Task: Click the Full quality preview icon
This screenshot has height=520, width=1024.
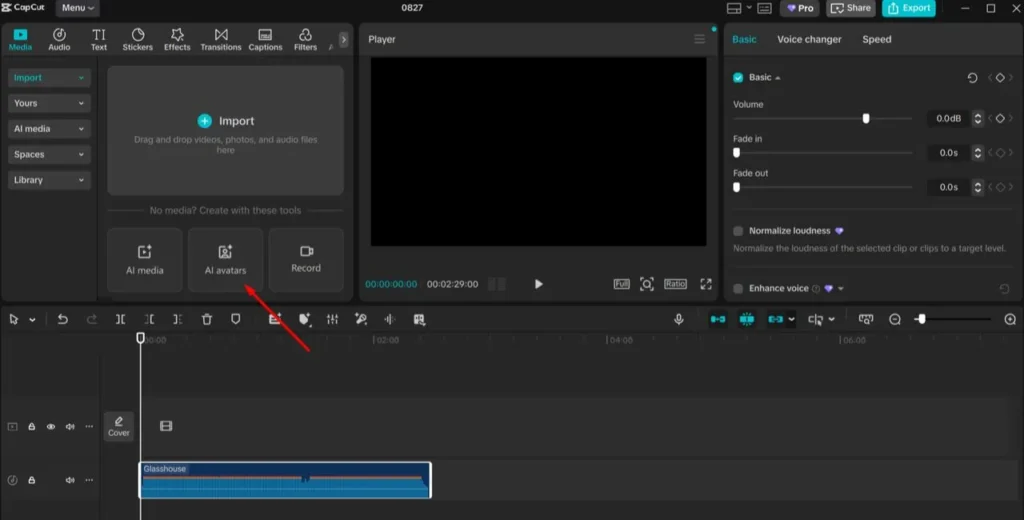Action: point(621,284)
